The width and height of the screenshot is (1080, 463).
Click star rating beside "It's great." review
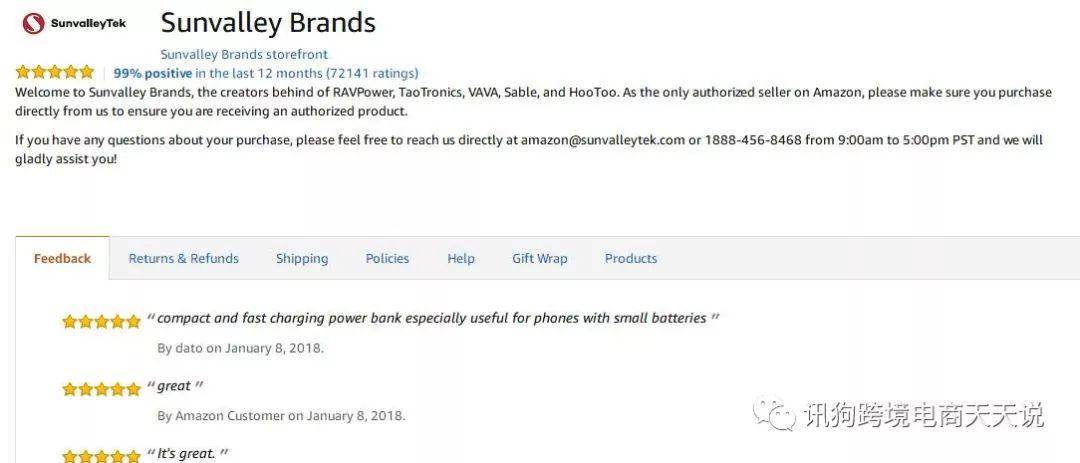pos(101,455)
